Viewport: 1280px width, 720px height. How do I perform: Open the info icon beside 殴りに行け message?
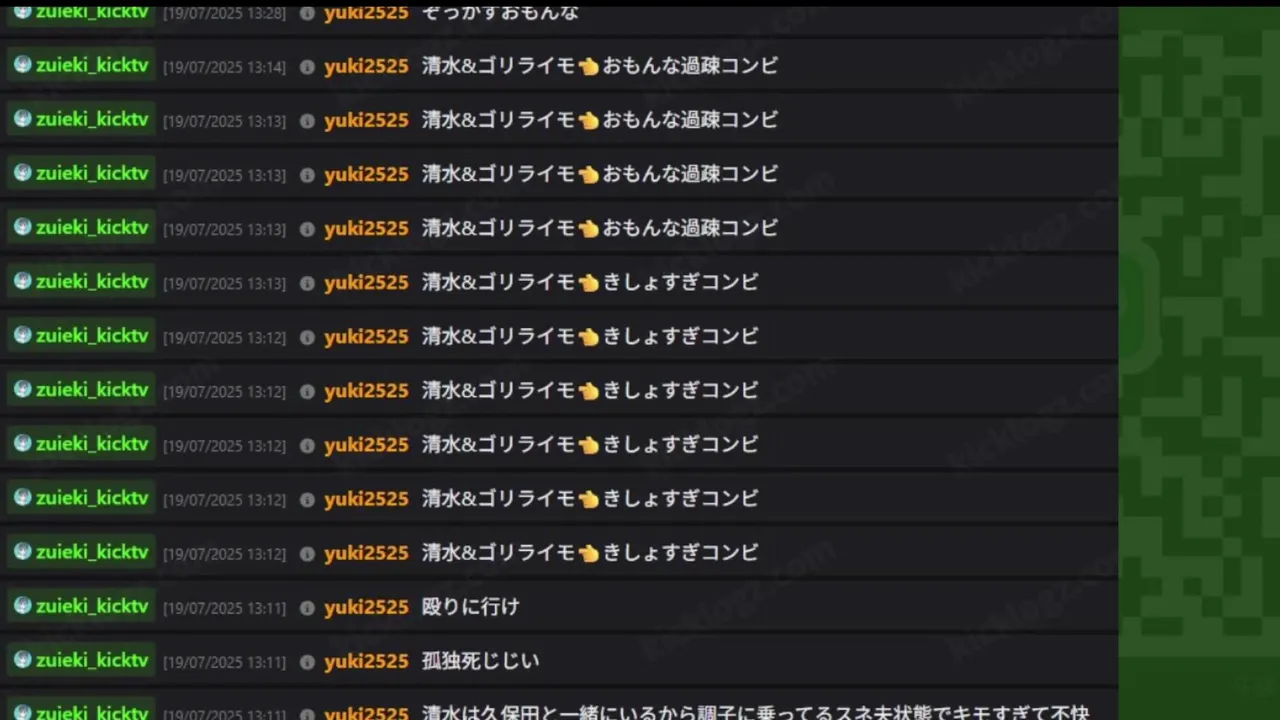(307, 608)
